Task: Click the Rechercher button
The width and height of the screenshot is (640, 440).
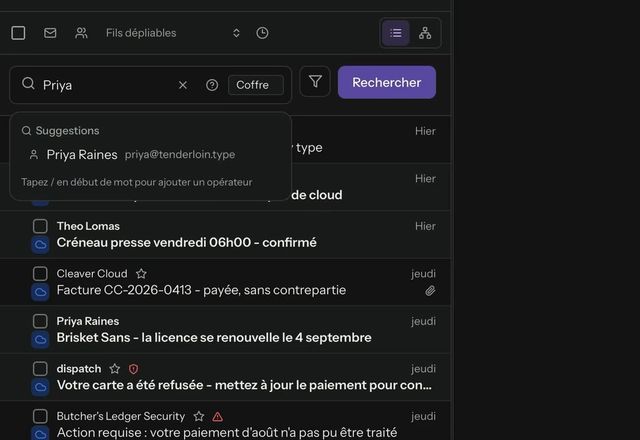Action: (x=387, y=82)
